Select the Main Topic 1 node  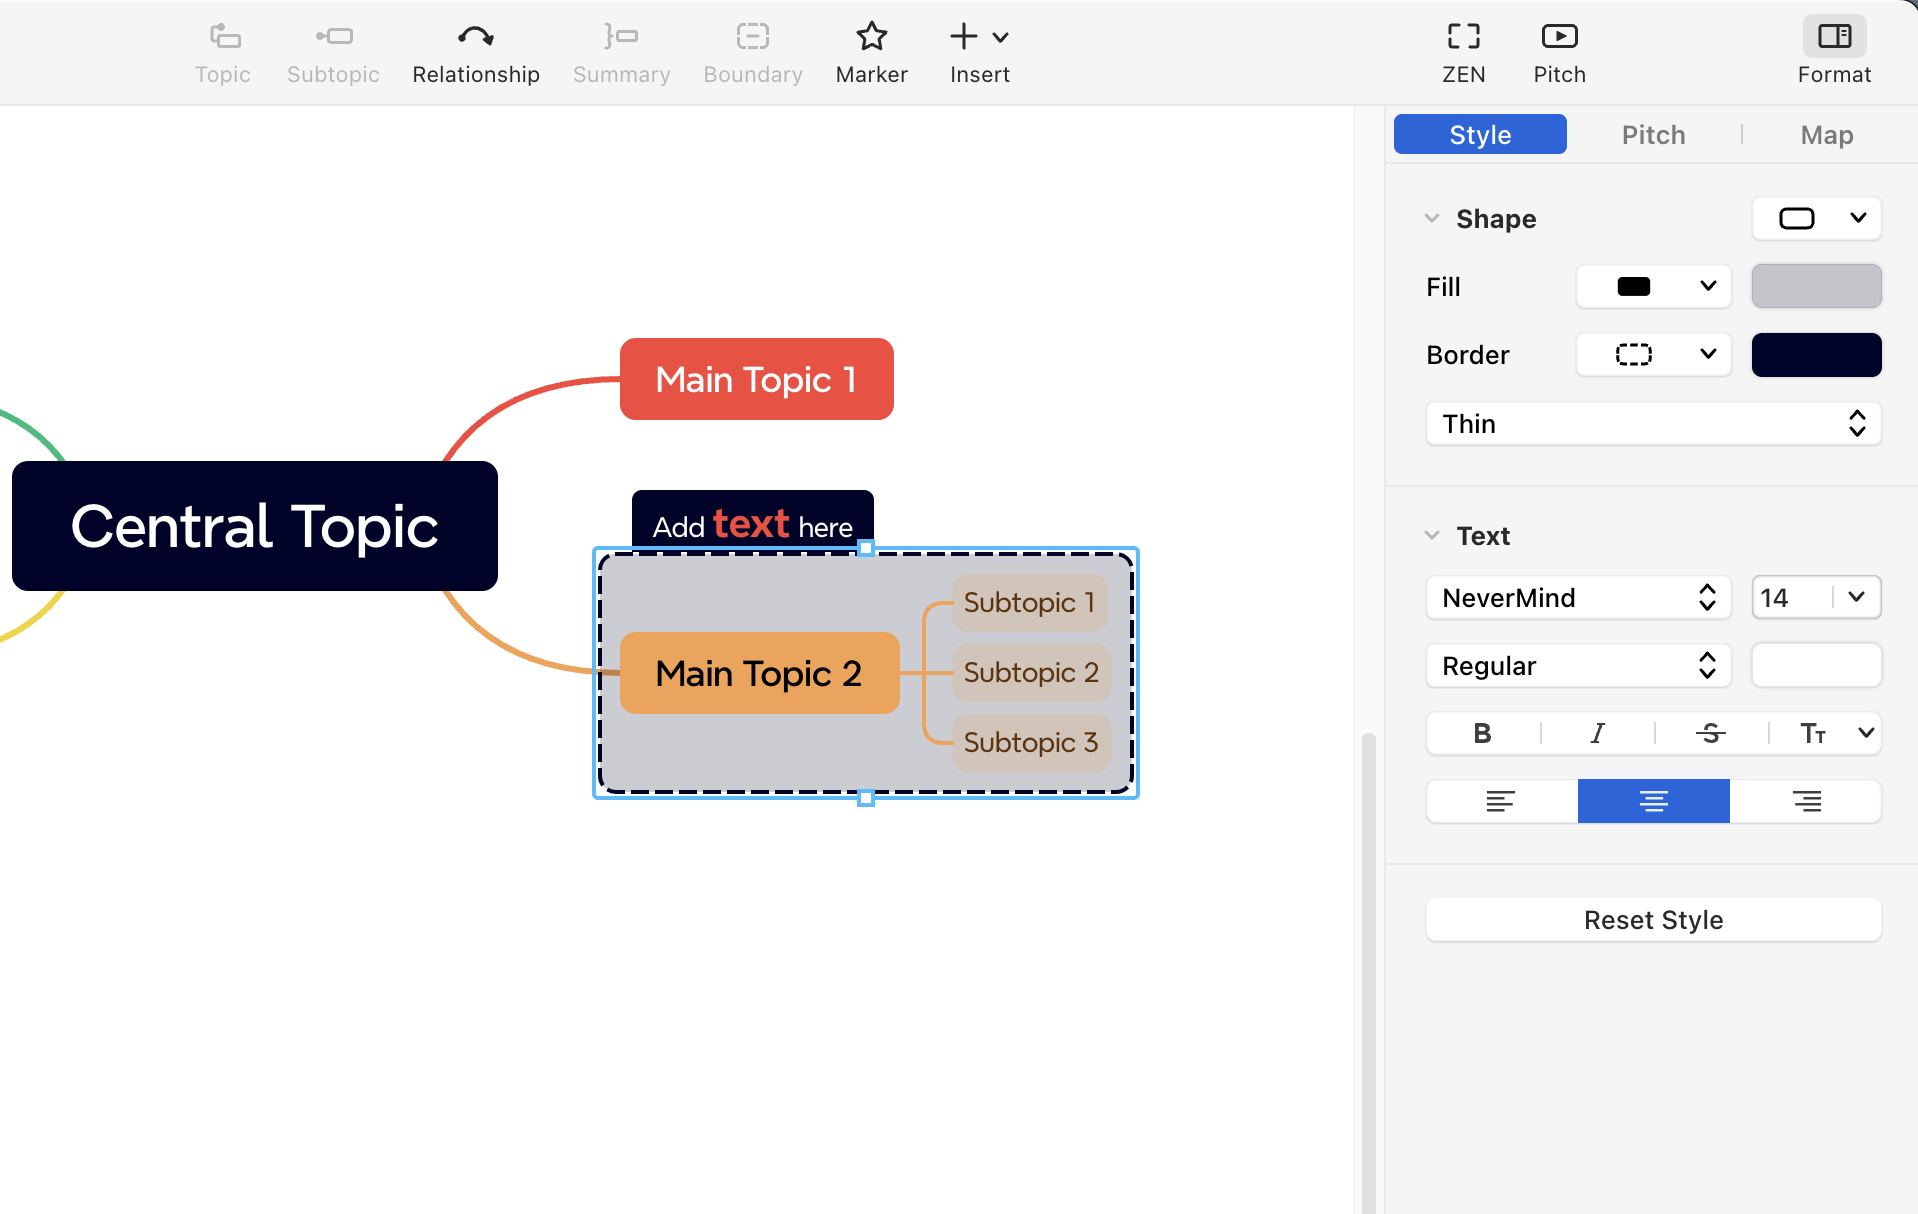756,379
